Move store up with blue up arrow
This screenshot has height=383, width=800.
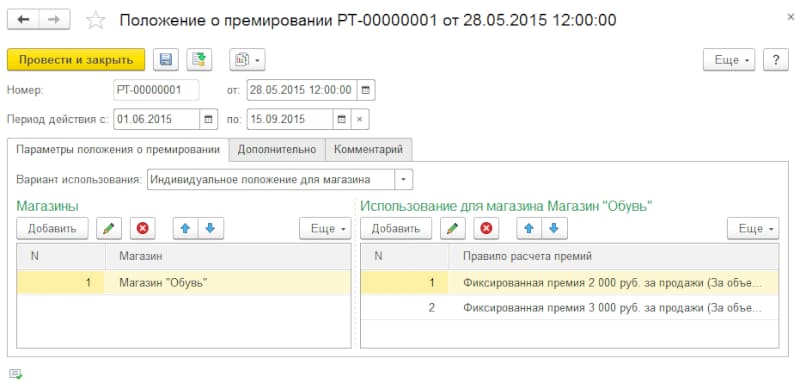point(186,228)
